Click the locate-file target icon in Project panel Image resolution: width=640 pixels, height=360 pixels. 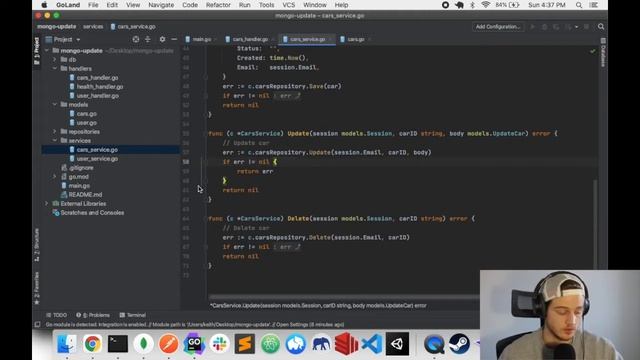(136, 39)
